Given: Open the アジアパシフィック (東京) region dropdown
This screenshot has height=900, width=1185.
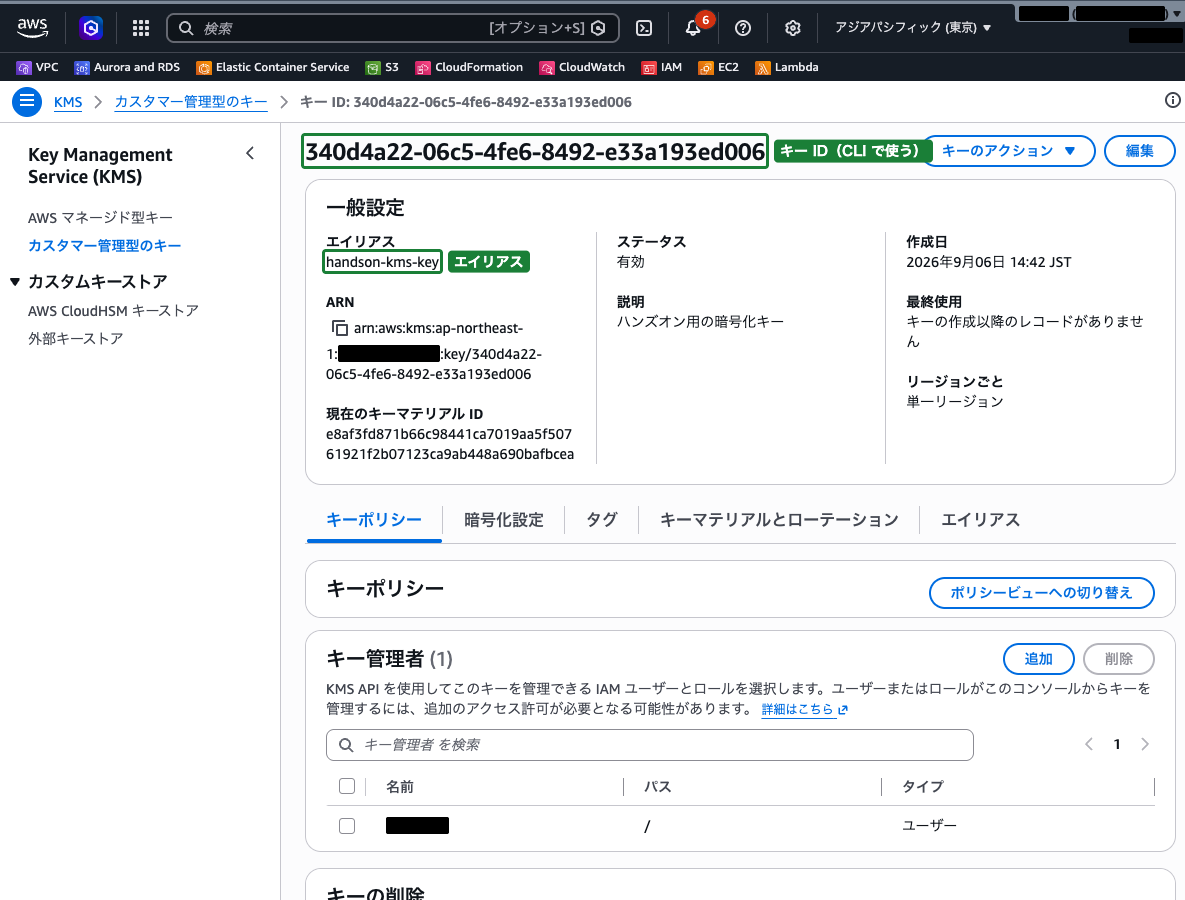Looking at the screenshot, I should [x=913, y=28].
